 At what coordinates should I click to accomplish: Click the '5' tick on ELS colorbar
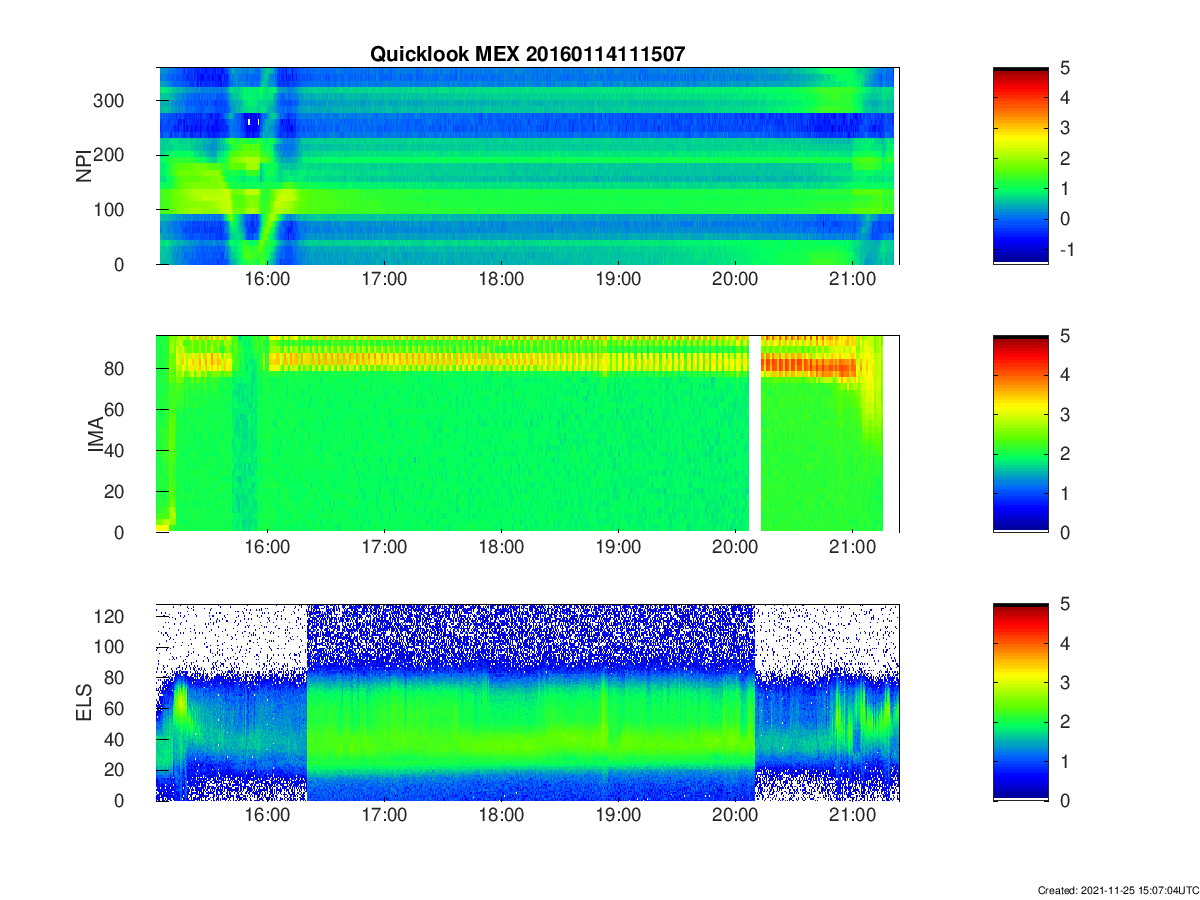tap(1066, 604)
